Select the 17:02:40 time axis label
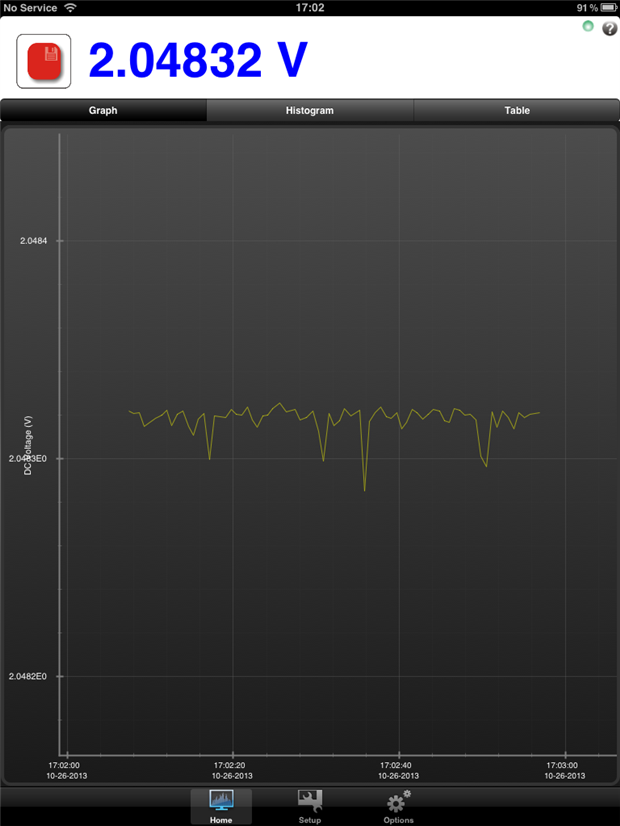Image resolution: width=620 pixels, height=826 pixels. point(398,770)
